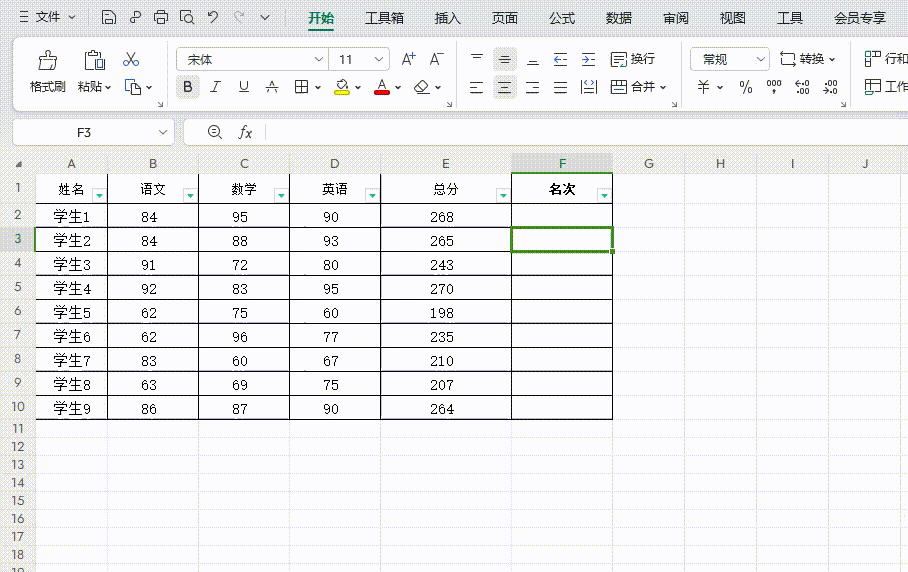Toggle Italic formatting

point(215,87)
